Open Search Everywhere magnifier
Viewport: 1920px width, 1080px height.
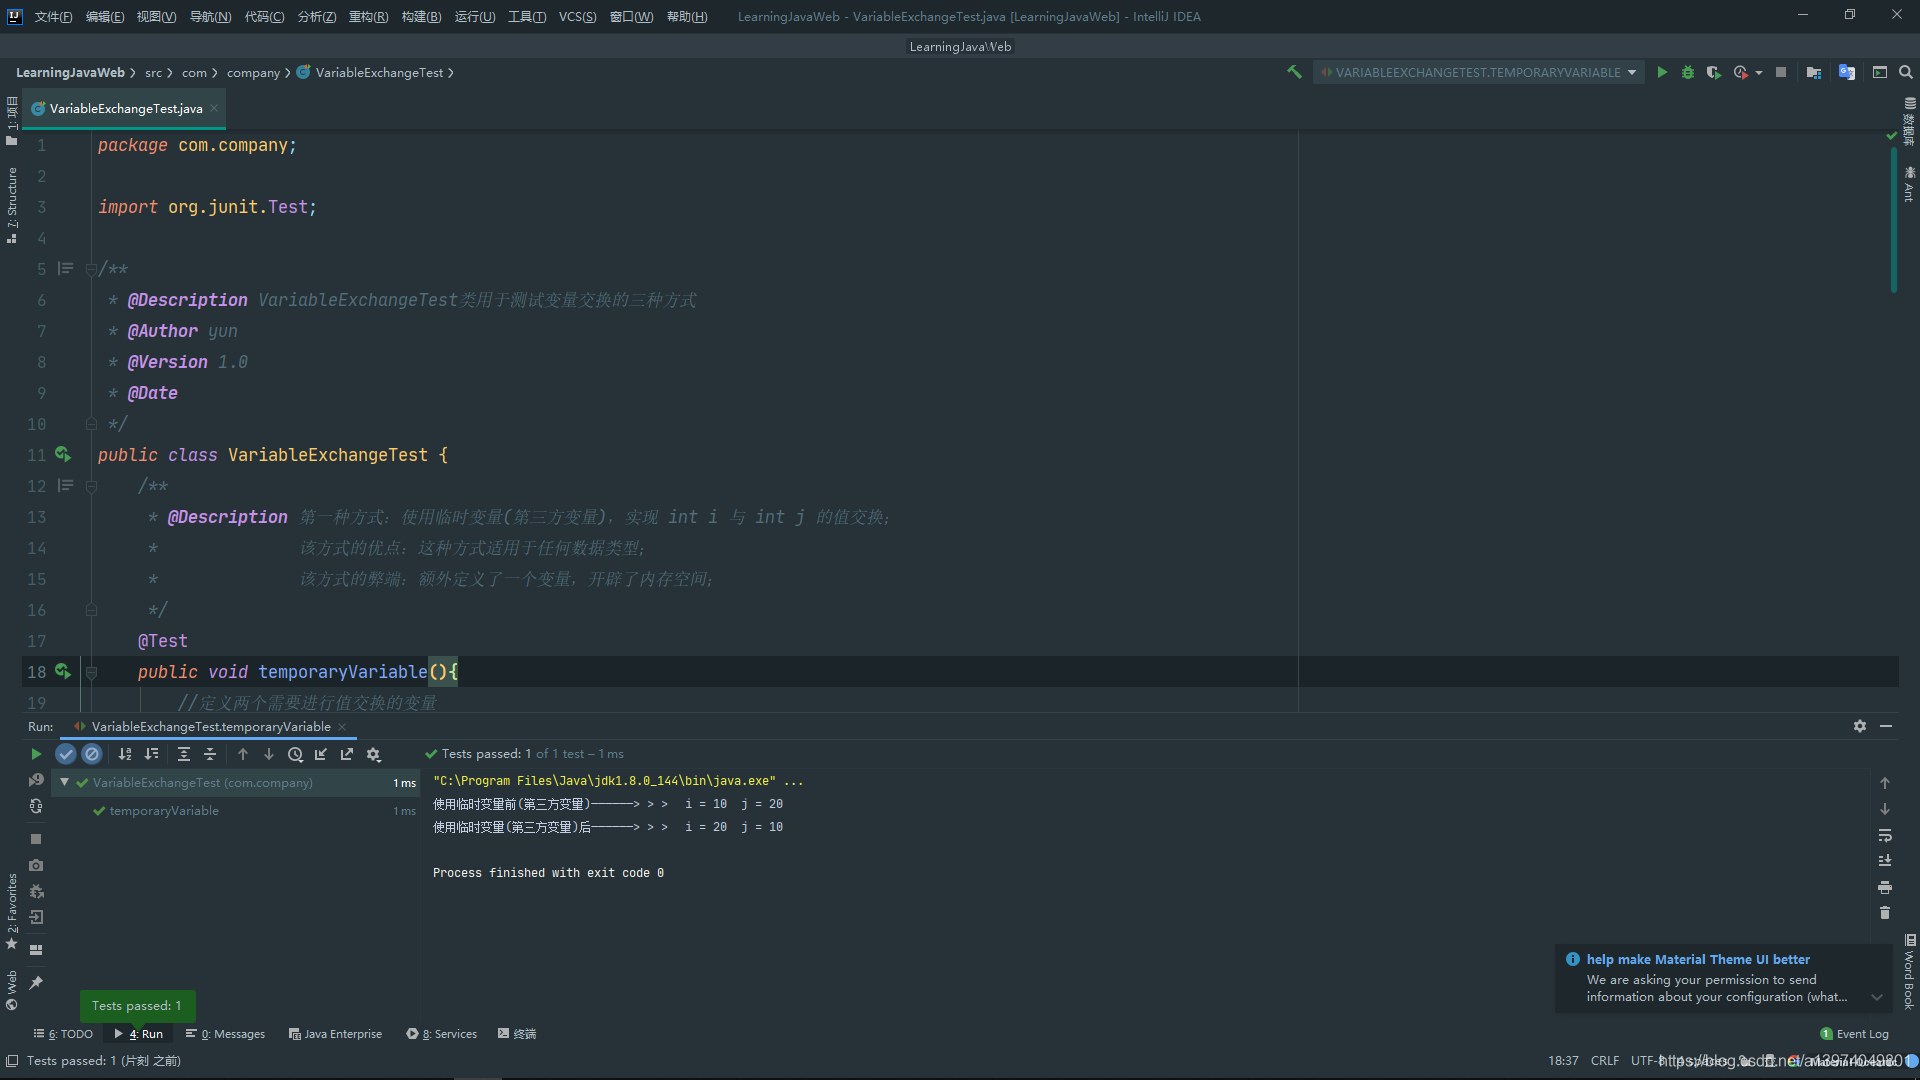click(1906, 72)
